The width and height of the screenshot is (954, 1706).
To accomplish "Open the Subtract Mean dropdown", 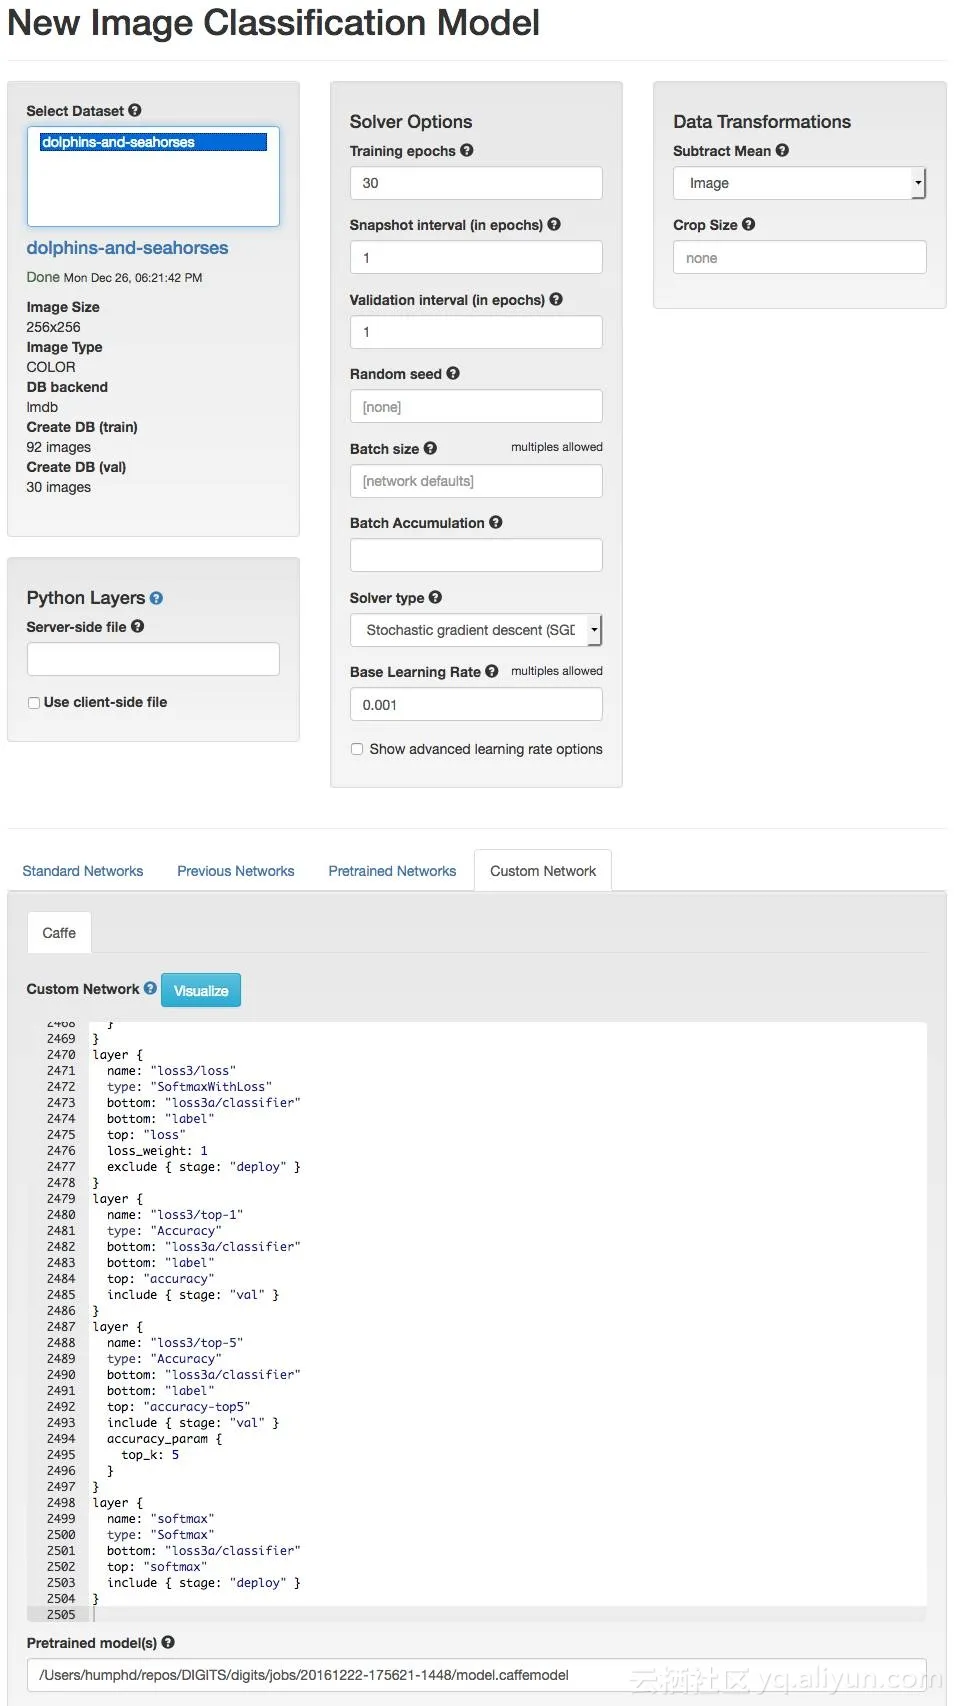I will pos(799,183).
